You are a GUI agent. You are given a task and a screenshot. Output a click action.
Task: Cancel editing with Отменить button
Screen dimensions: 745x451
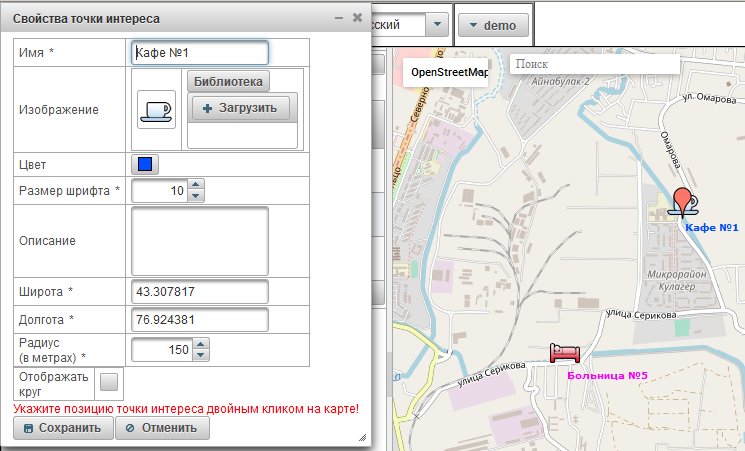(x=162, y=428)
